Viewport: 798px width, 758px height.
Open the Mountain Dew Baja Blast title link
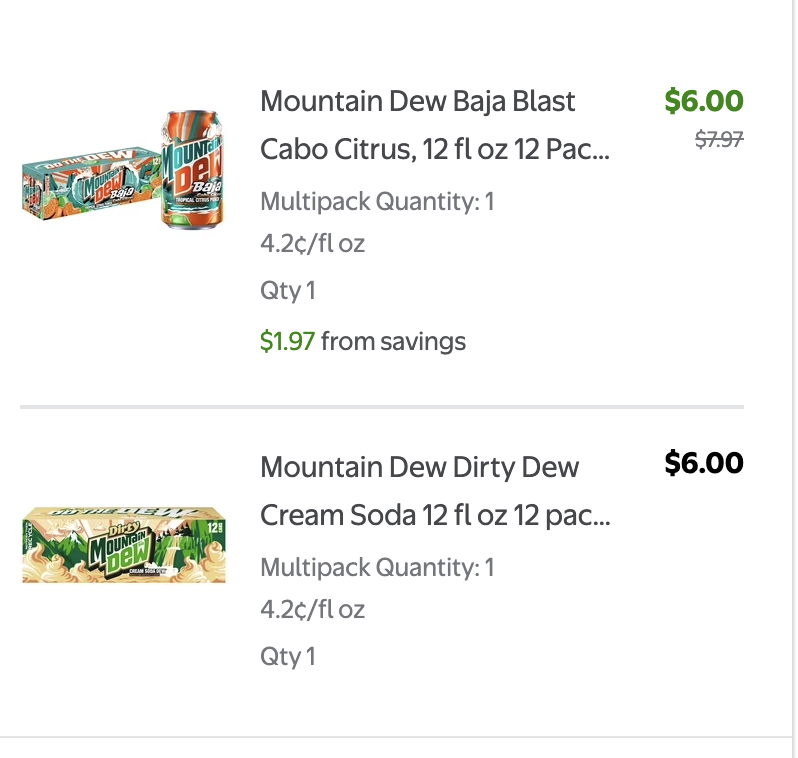418,101
